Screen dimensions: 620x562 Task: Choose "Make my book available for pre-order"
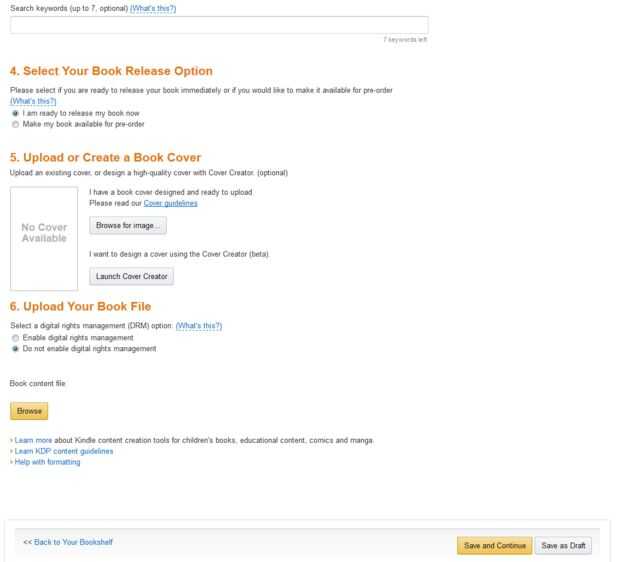point(14,124)
